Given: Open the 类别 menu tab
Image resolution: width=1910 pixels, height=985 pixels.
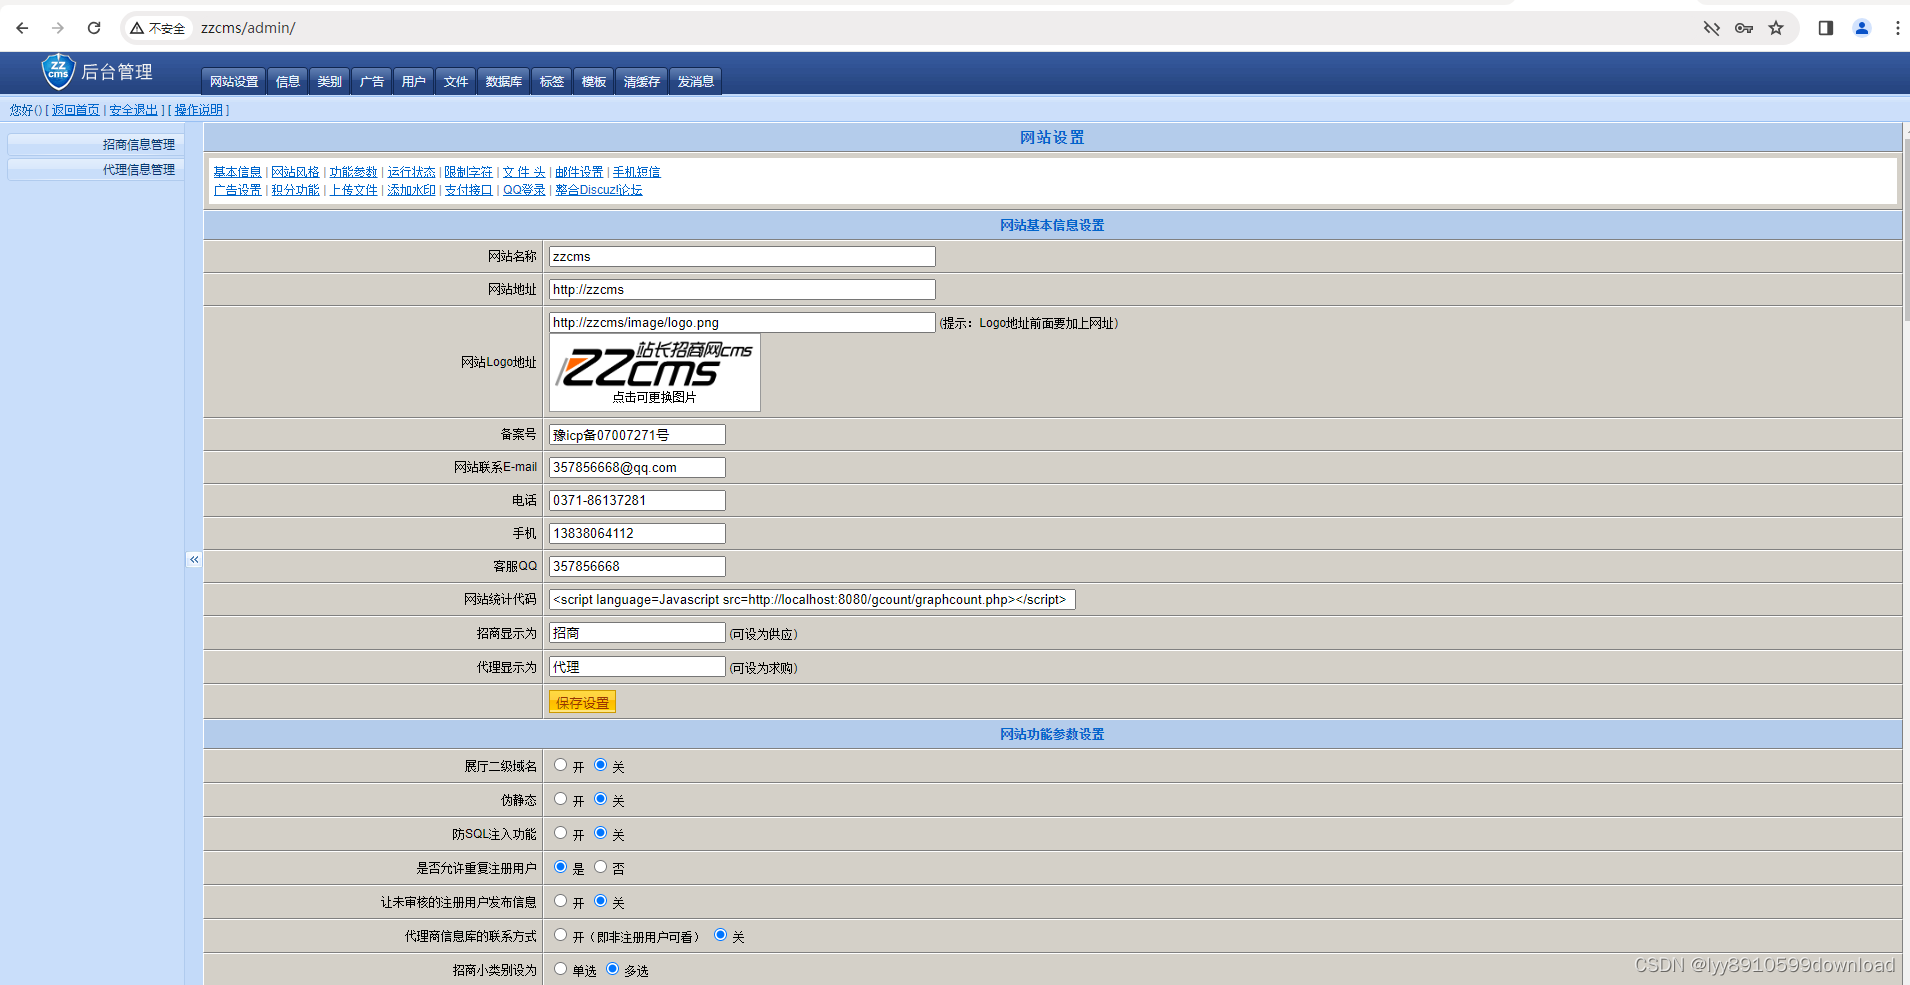Looking at the screenshot, I should (330, 81).
